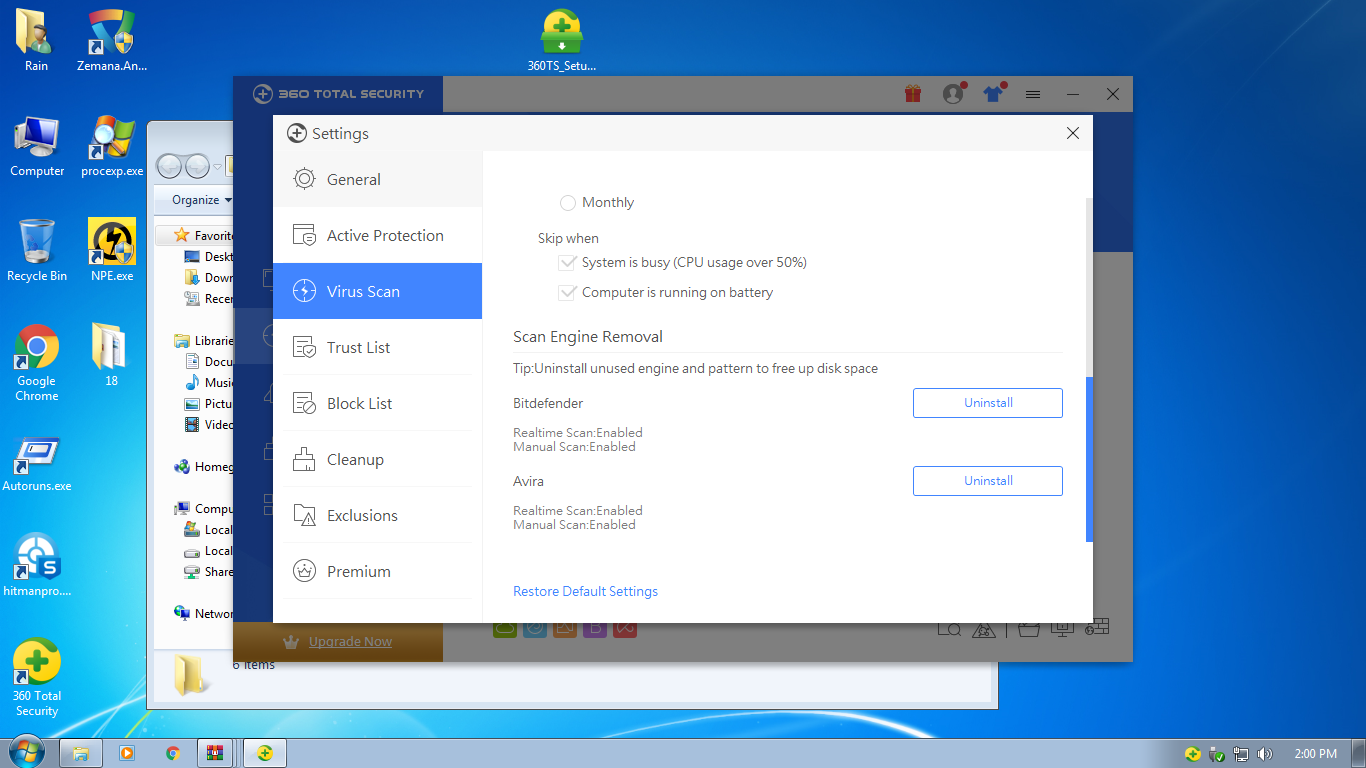Click the brick wall firewall icon in 360 window
Screen dimensions: 1366x768
[x=1097, y=628]
